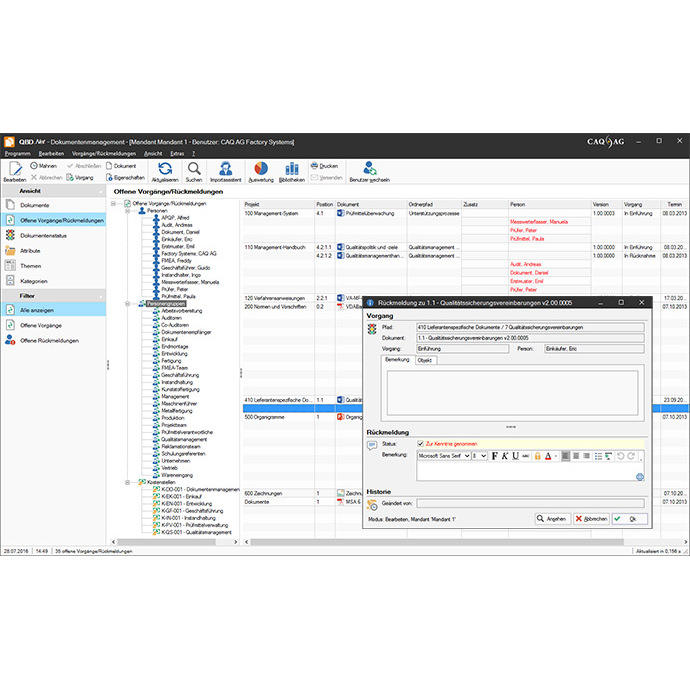This screenshot has width=690, height=690.
Task: Open the Bearbeiten menu
Action: [x=51, y=154]
